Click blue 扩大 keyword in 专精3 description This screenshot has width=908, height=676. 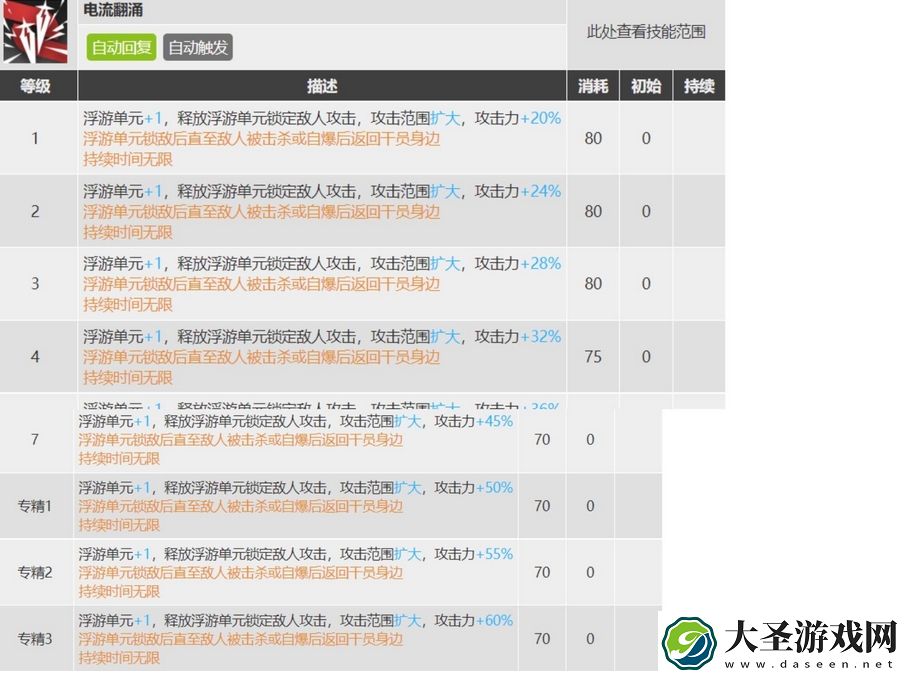[x=408, y=620]
